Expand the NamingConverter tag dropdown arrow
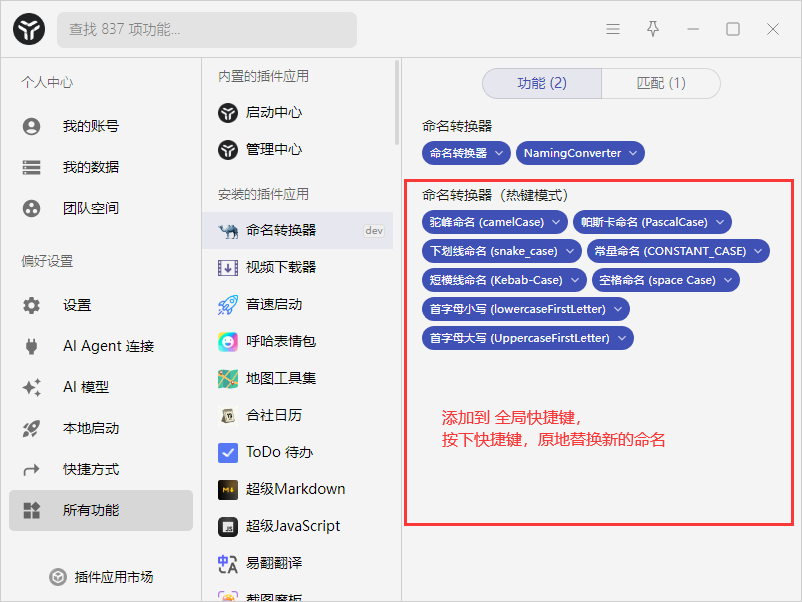The width and height of the screenshot is (802, 602). point(633,153)
